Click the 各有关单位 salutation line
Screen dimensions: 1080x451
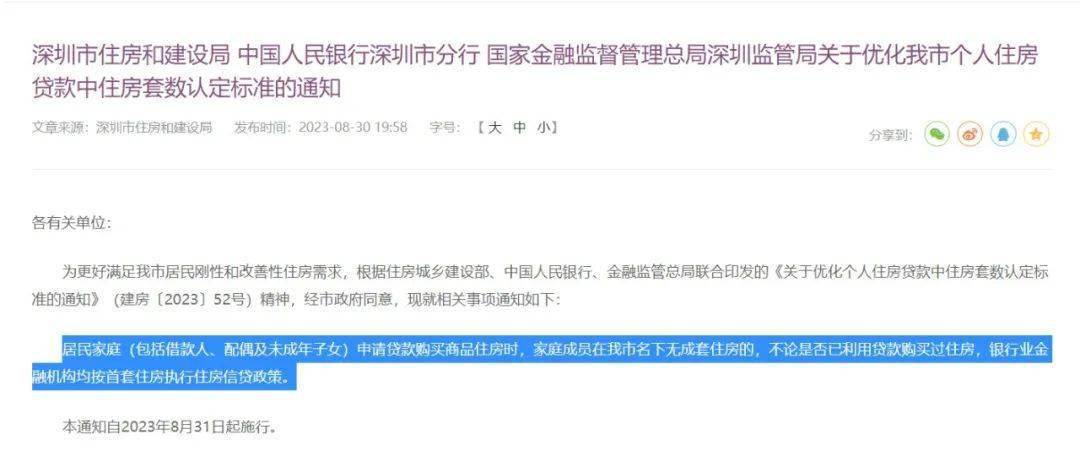click(x=71, y=222)
